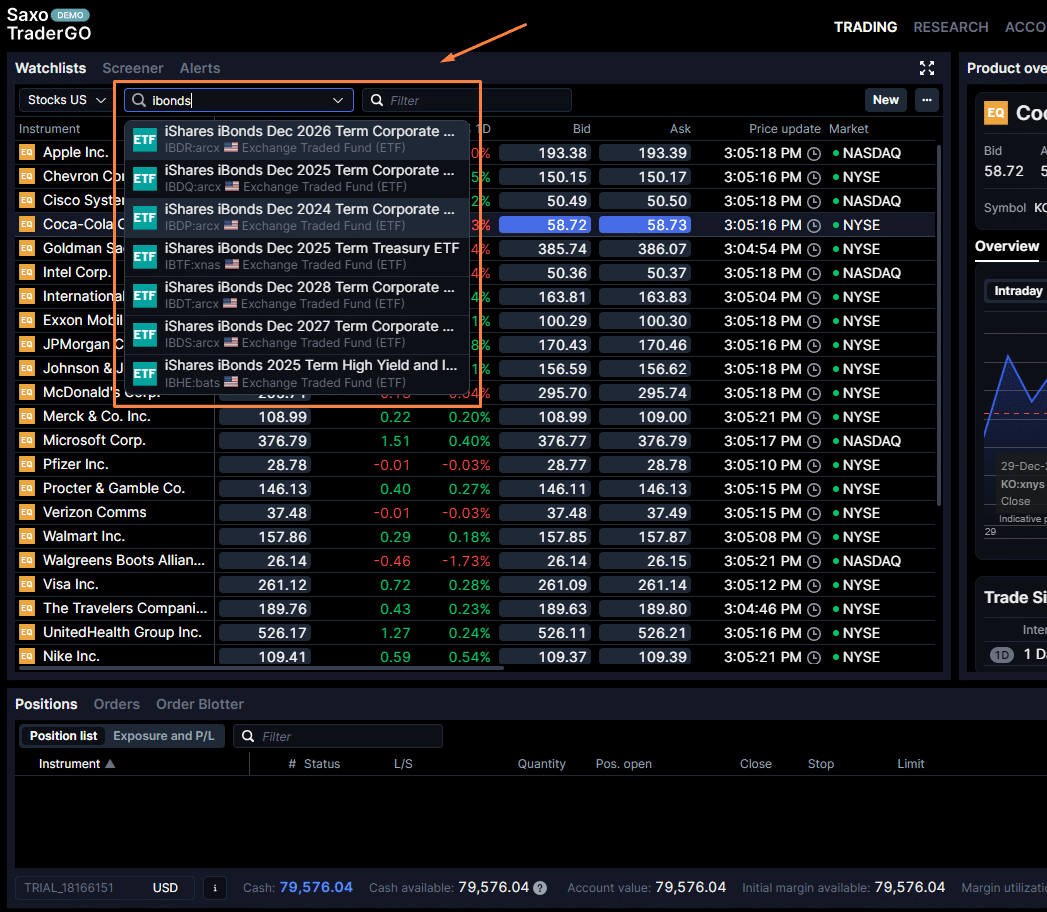Click the Cash available help question icon

pyautogui.click(x=540, y=888)
